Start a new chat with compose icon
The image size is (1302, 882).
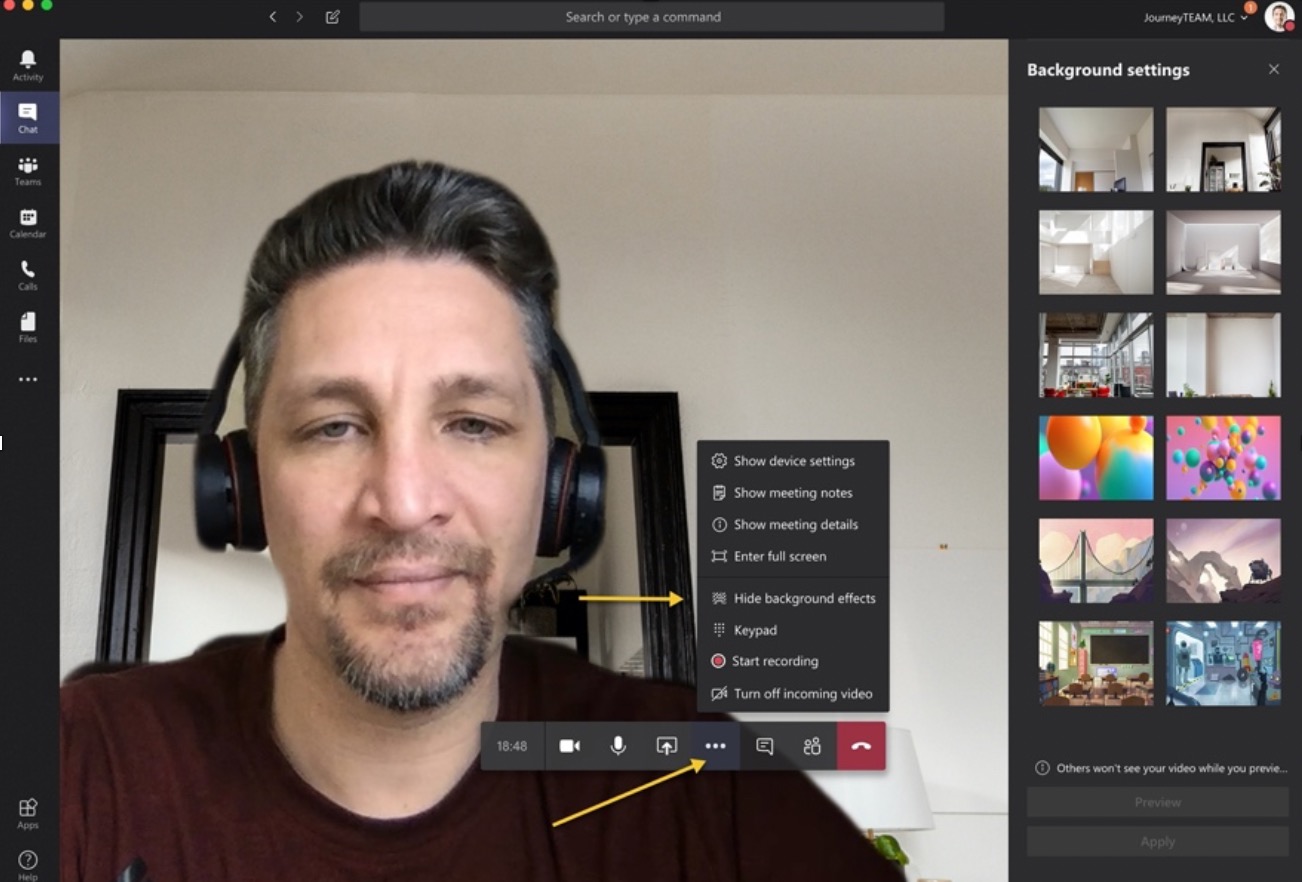333,17
